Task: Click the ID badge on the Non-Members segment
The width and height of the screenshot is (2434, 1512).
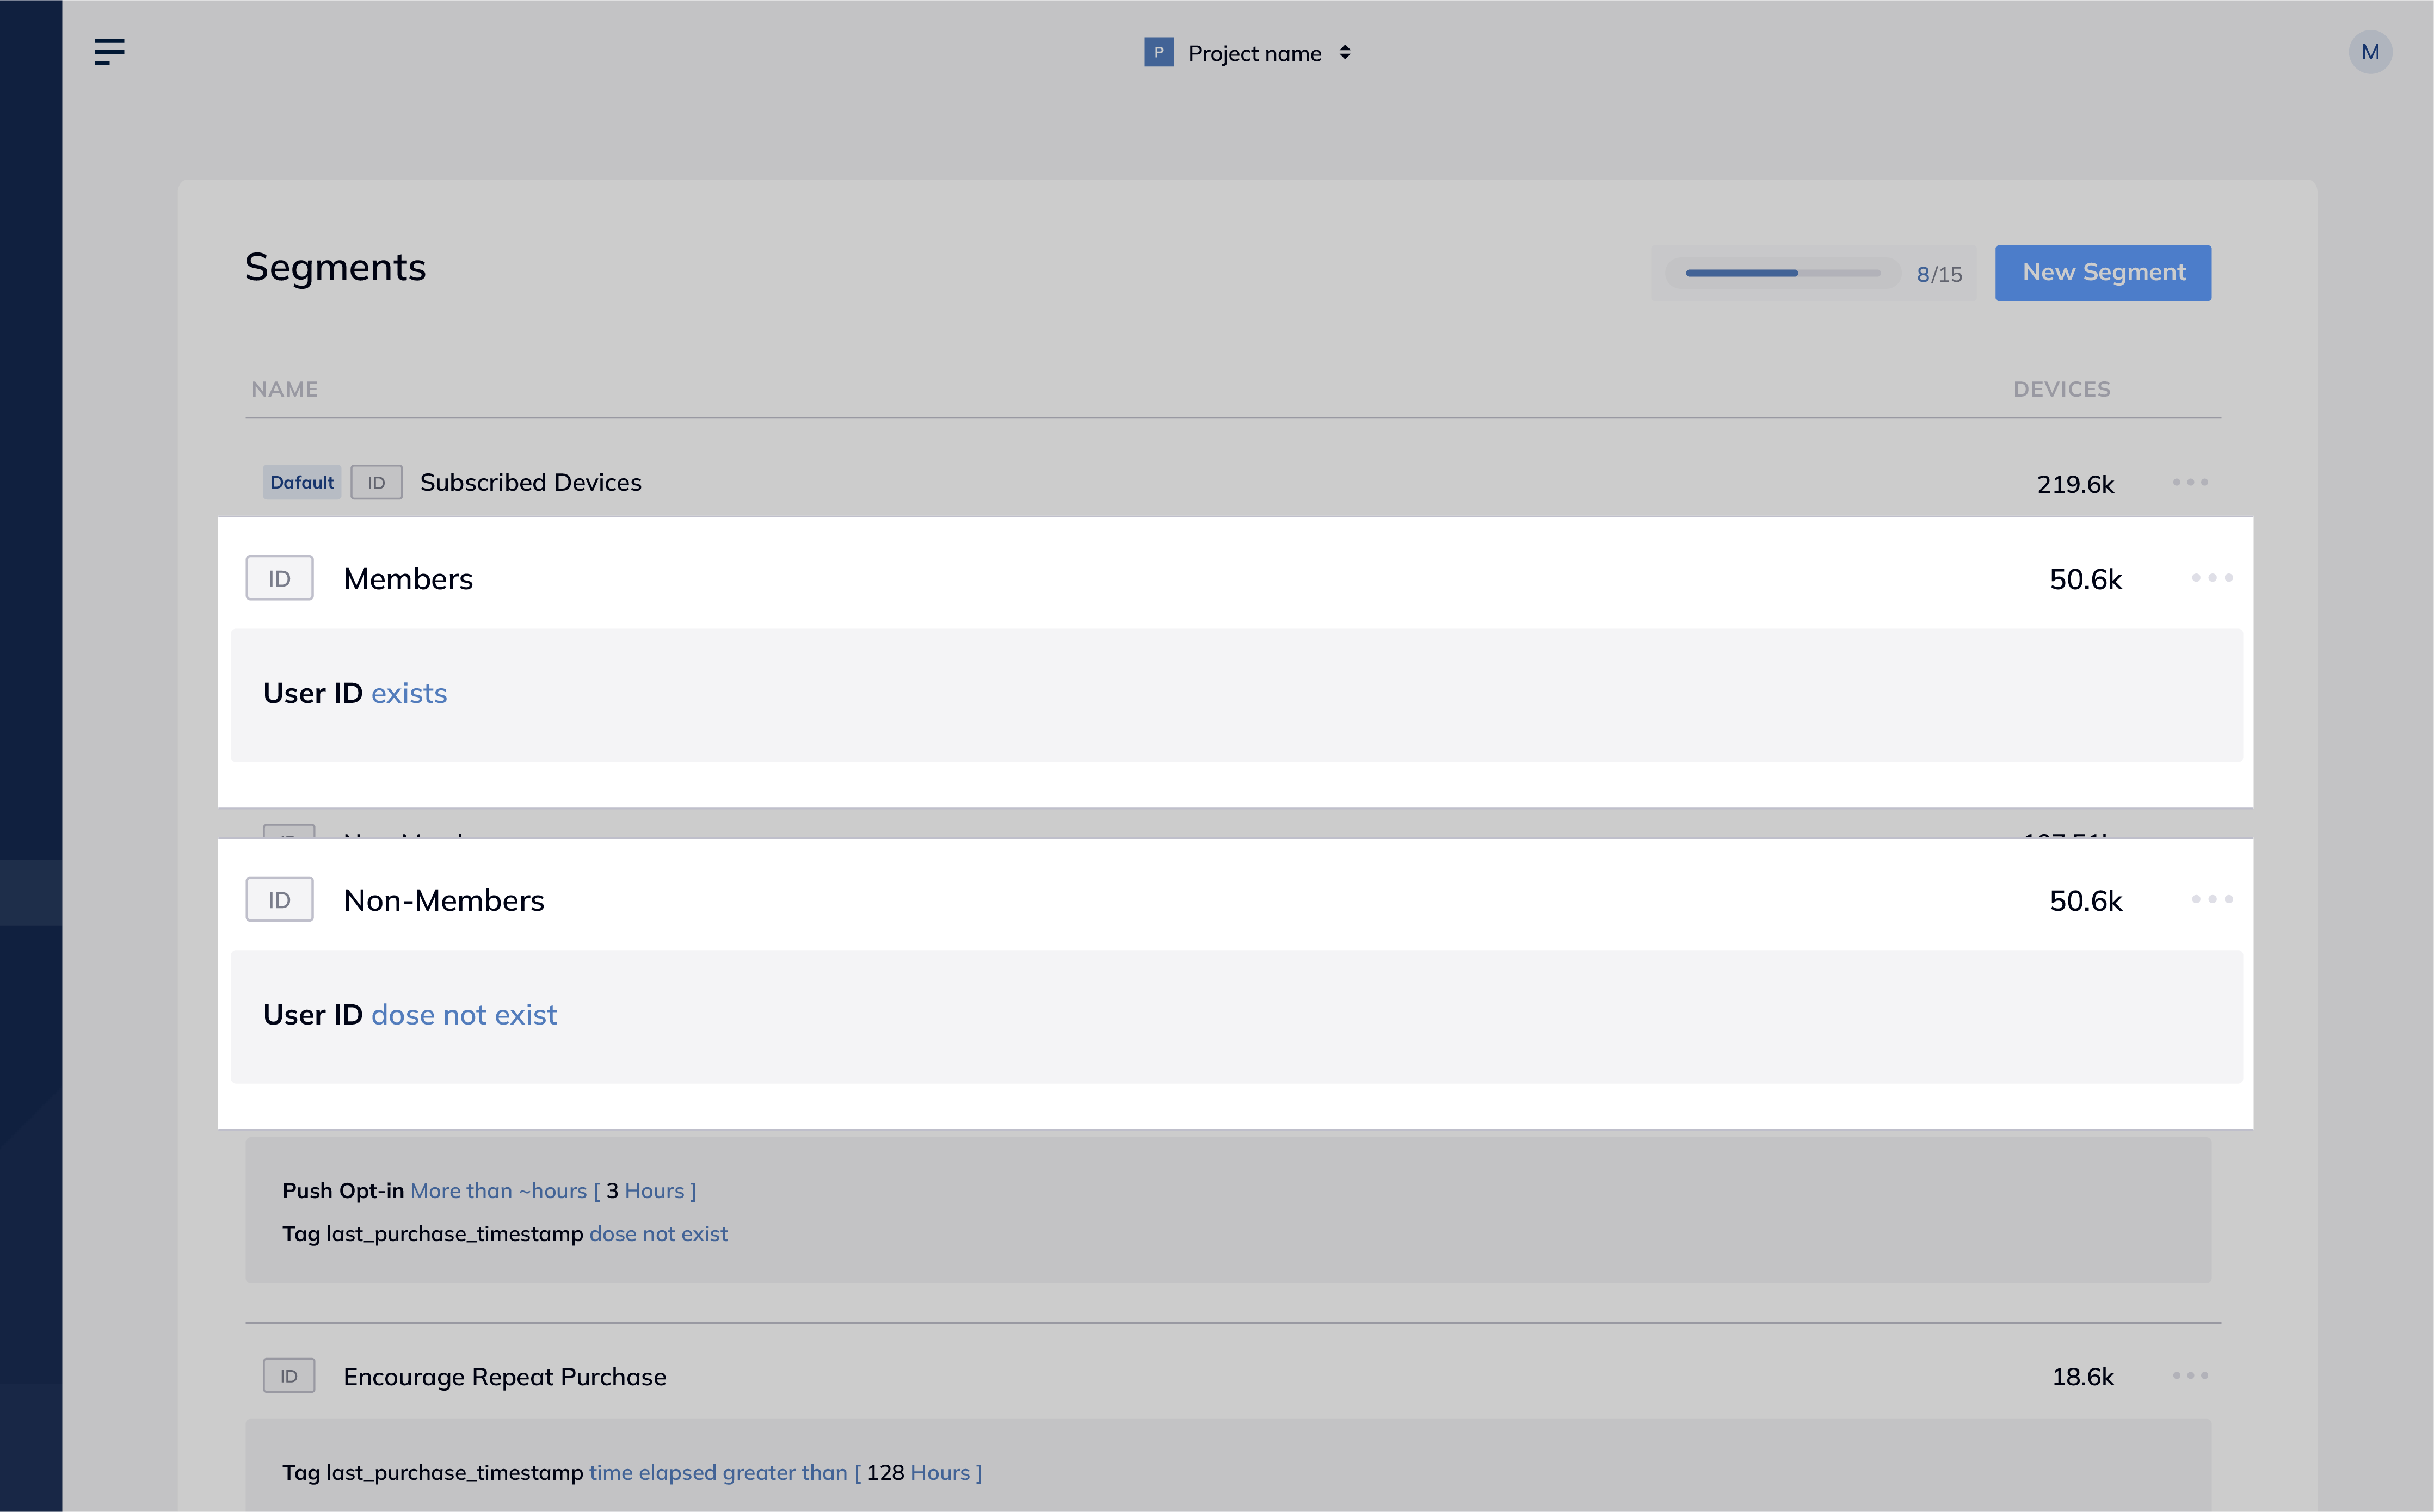Action: coord(279,899)
